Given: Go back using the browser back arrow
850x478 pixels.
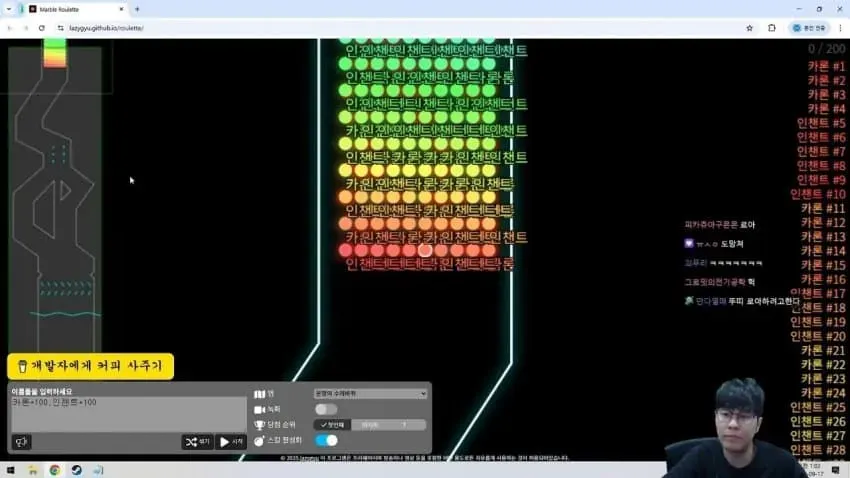Looking at the screenshot, I should coord(10,28).
